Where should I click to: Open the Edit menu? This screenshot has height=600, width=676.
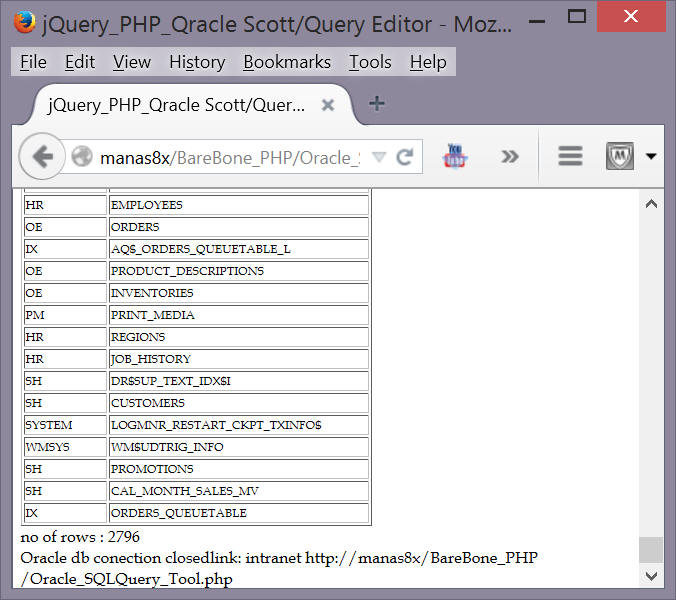(x=80, y=62)
